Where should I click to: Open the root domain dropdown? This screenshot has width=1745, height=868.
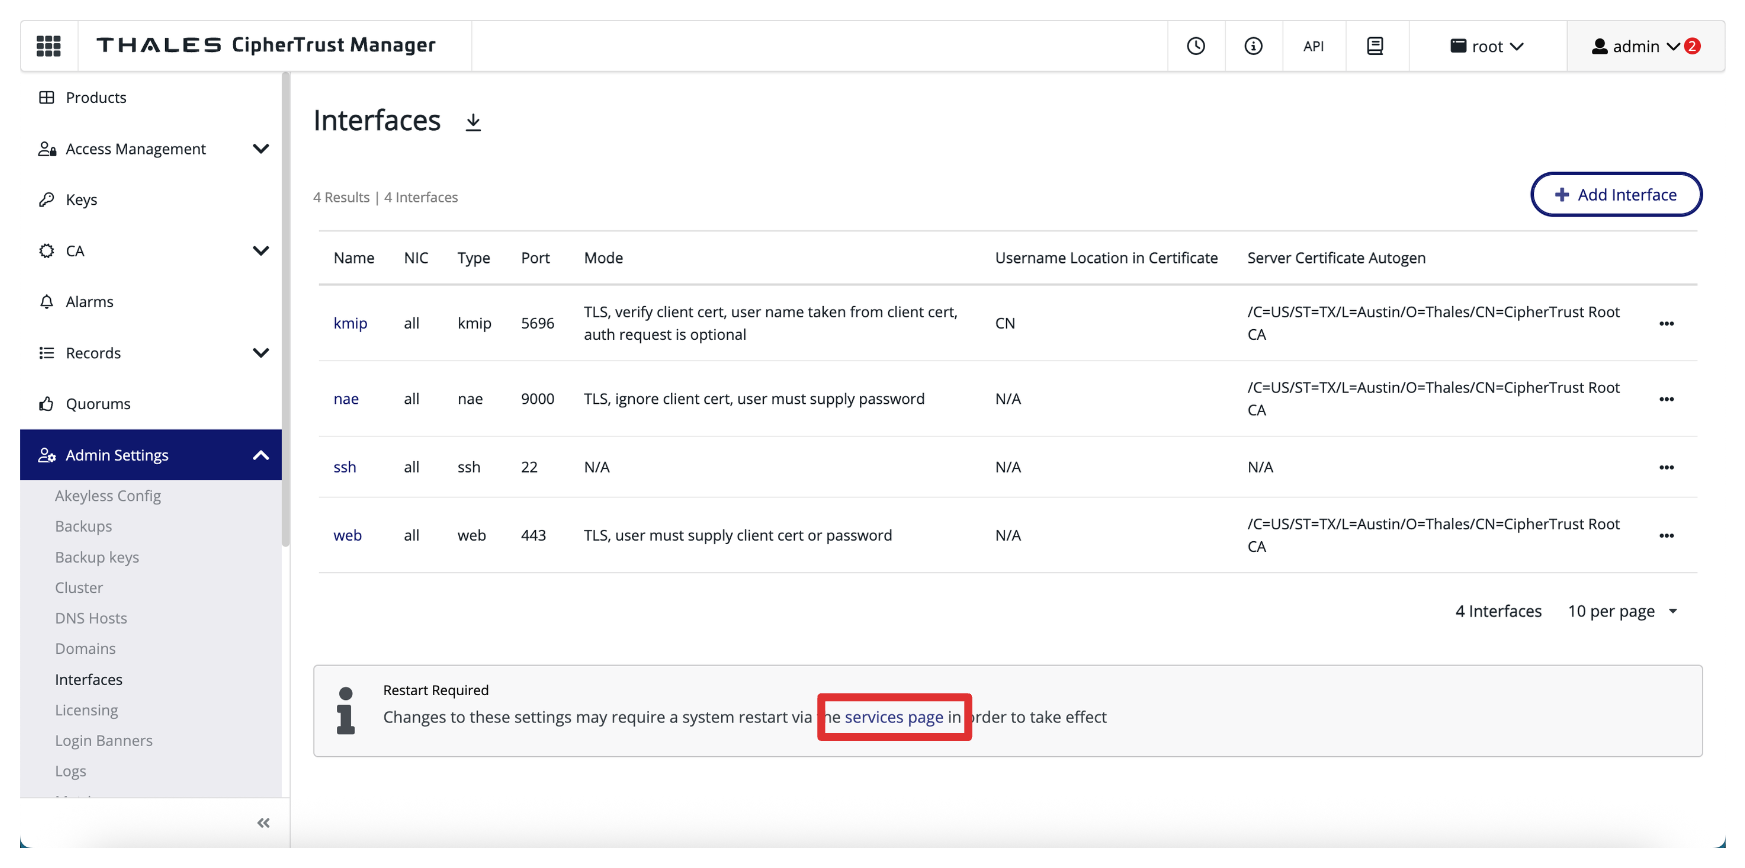(1487, 46)
